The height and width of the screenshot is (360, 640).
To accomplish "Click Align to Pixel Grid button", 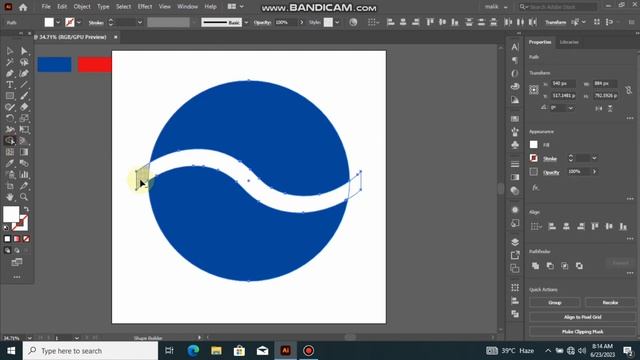I will 582,317.
